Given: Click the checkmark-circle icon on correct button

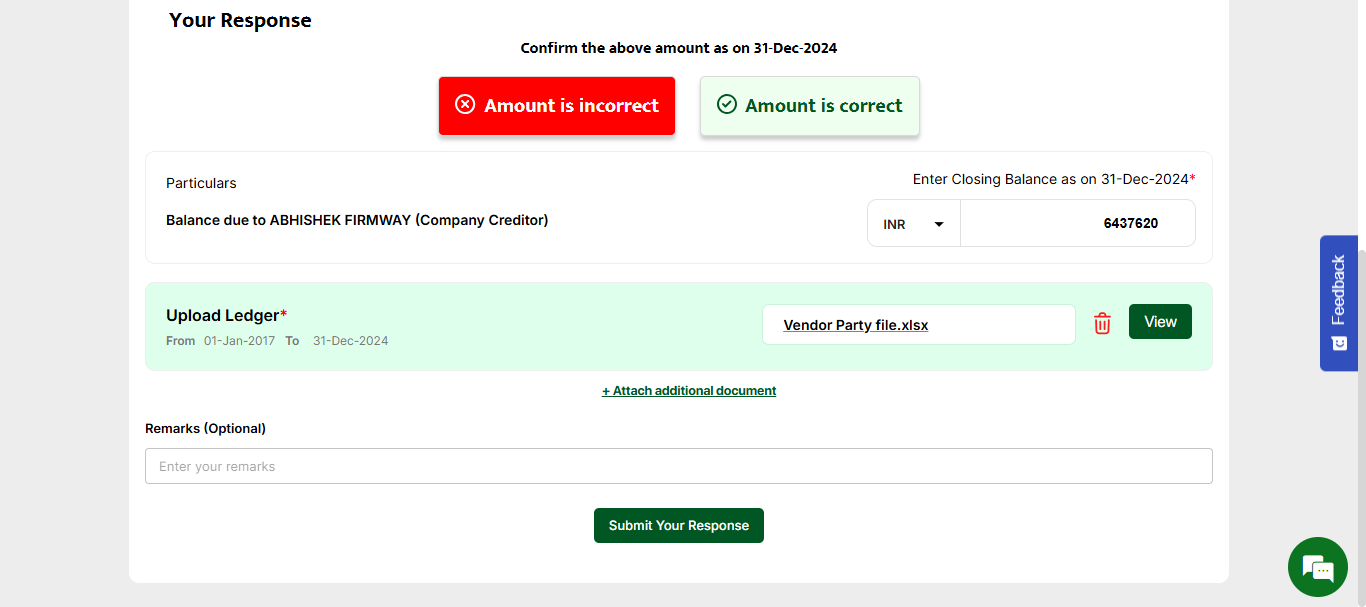Looking at the screenshot, I should point(727,105).
